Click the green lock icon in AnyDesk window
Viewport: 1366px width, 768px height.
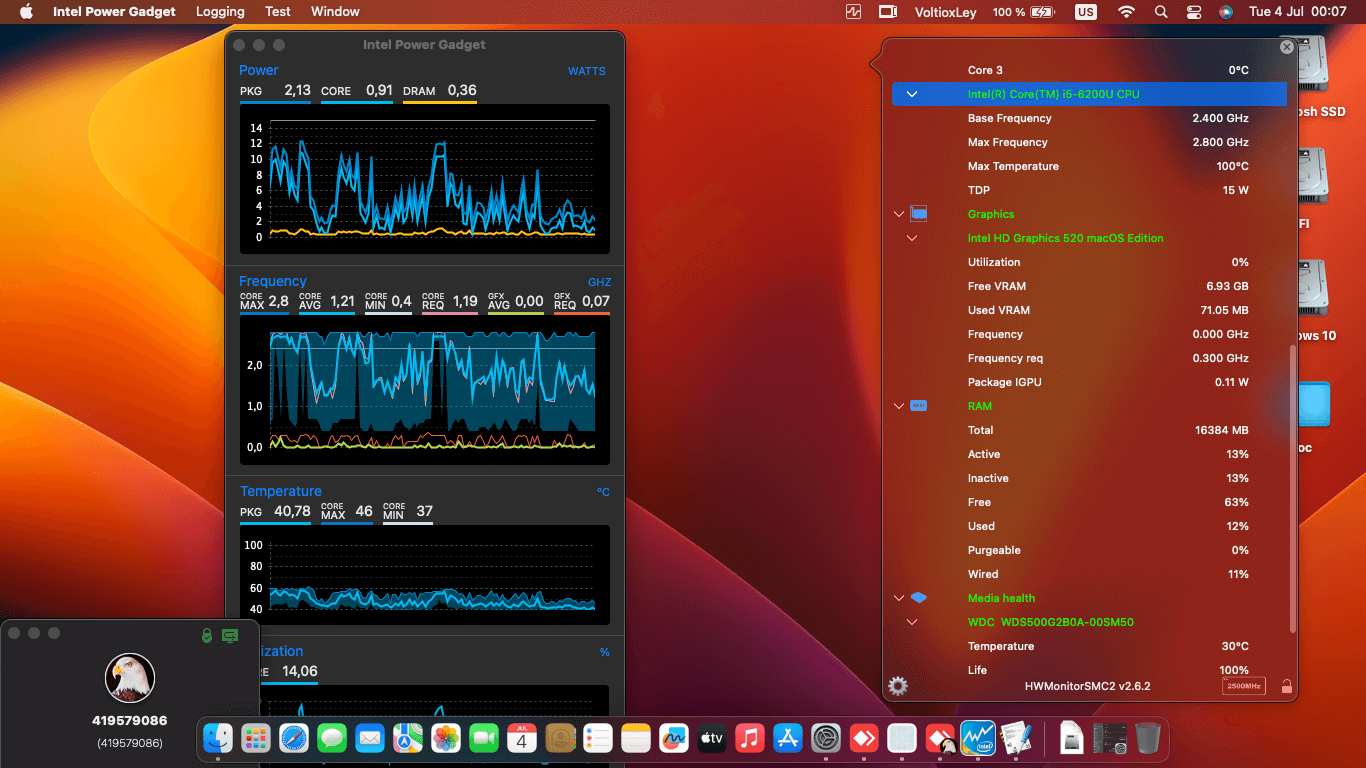point(207,635)
